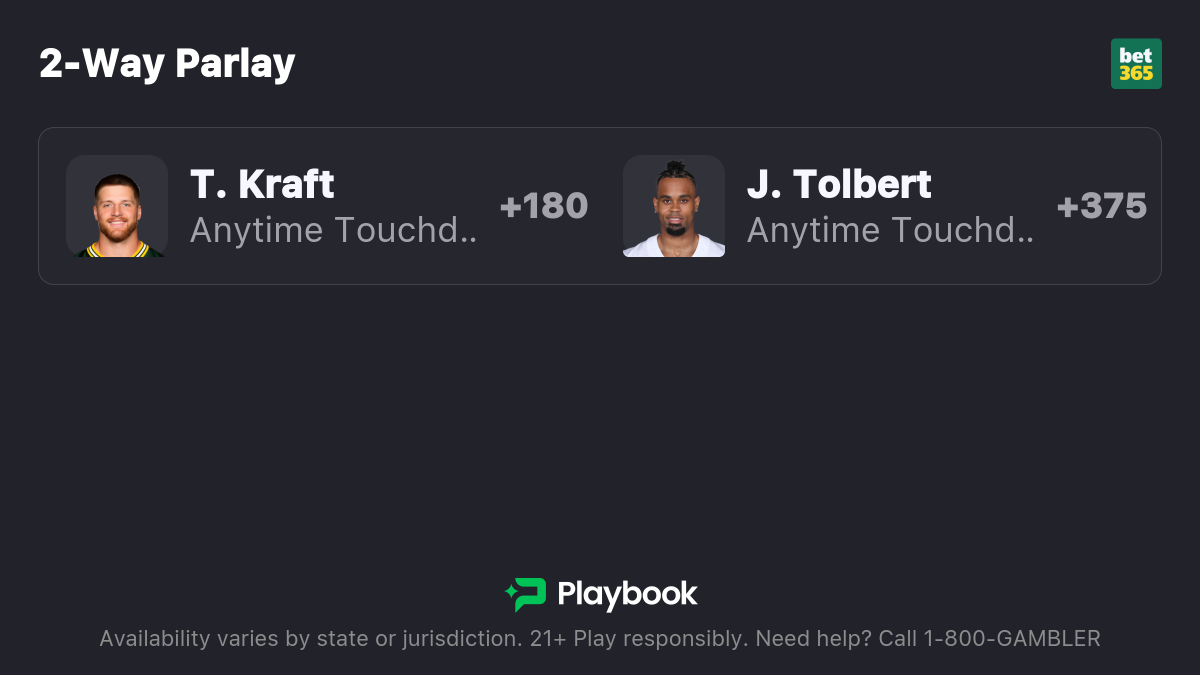The image size is (1200, 675).
Task: Select the J. Tolbert player name
Action: tap(839, 185)
